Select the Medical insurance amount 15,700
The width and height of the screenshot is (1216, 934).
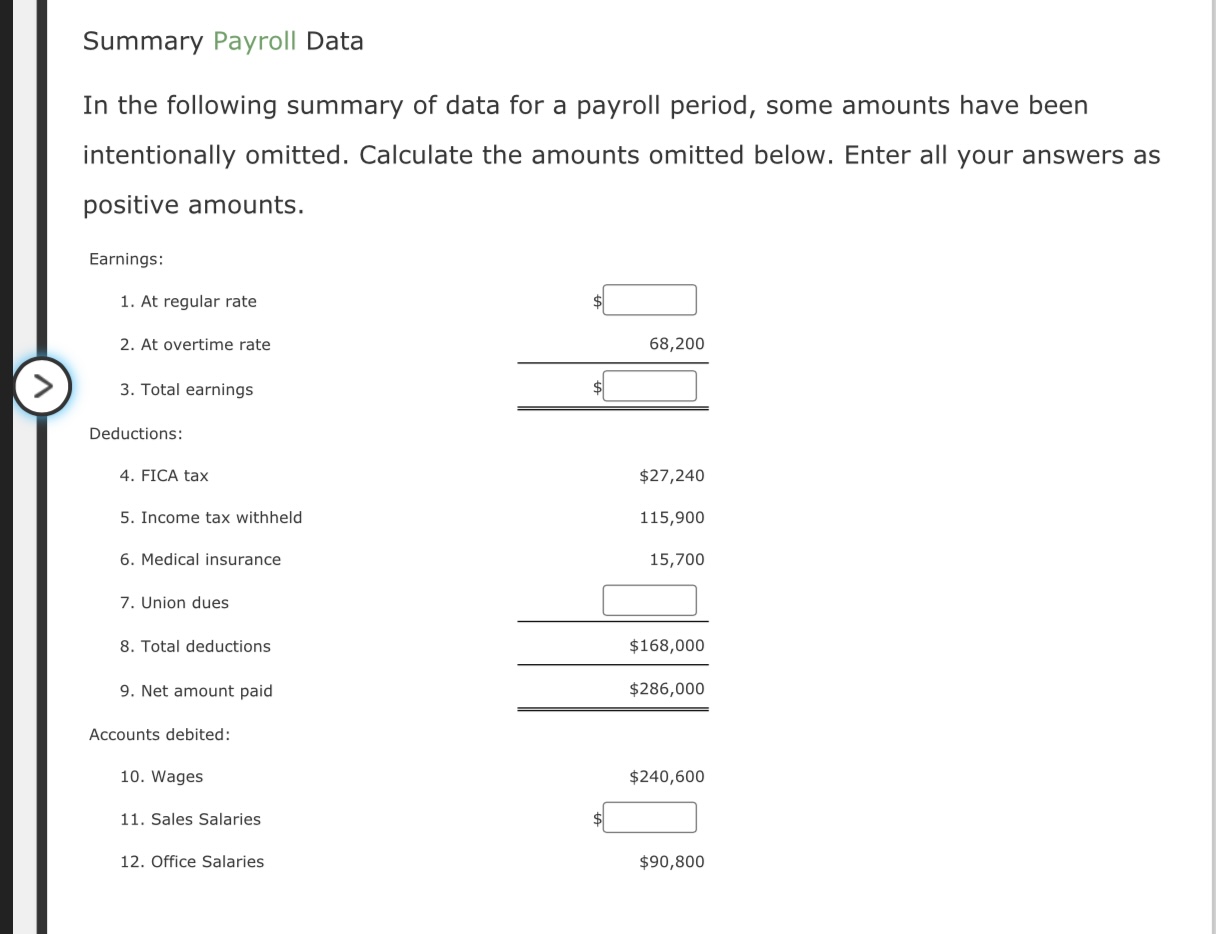point(678,559)
